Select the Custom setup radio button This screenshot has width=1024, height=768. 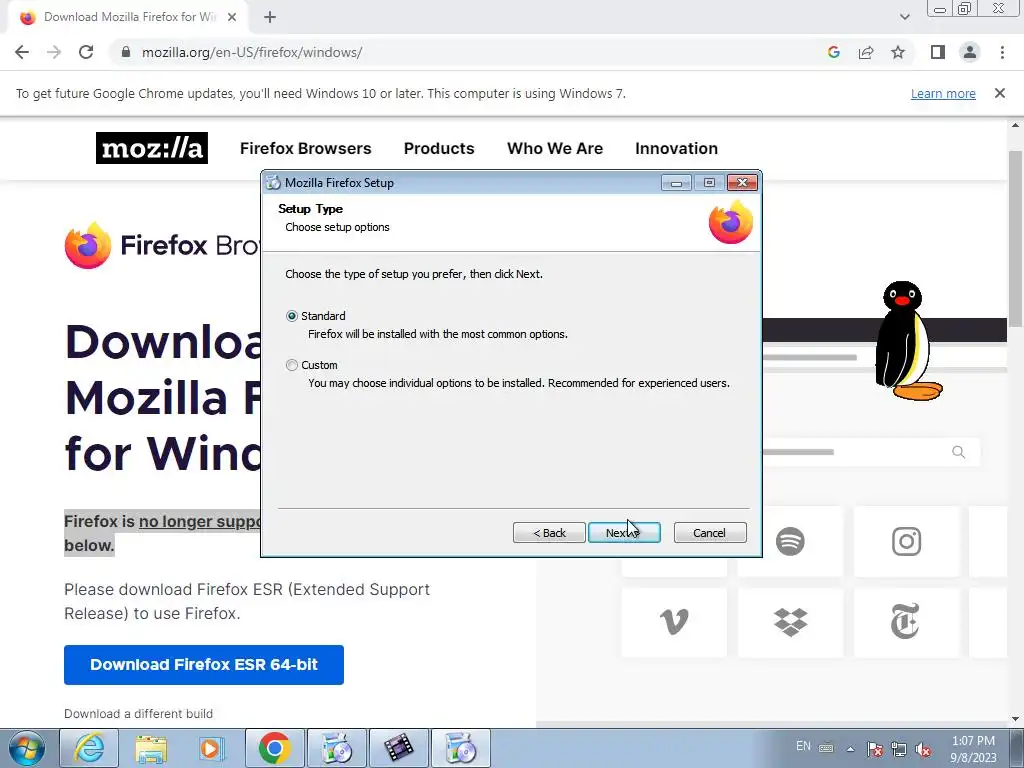(x=292, y=365)
